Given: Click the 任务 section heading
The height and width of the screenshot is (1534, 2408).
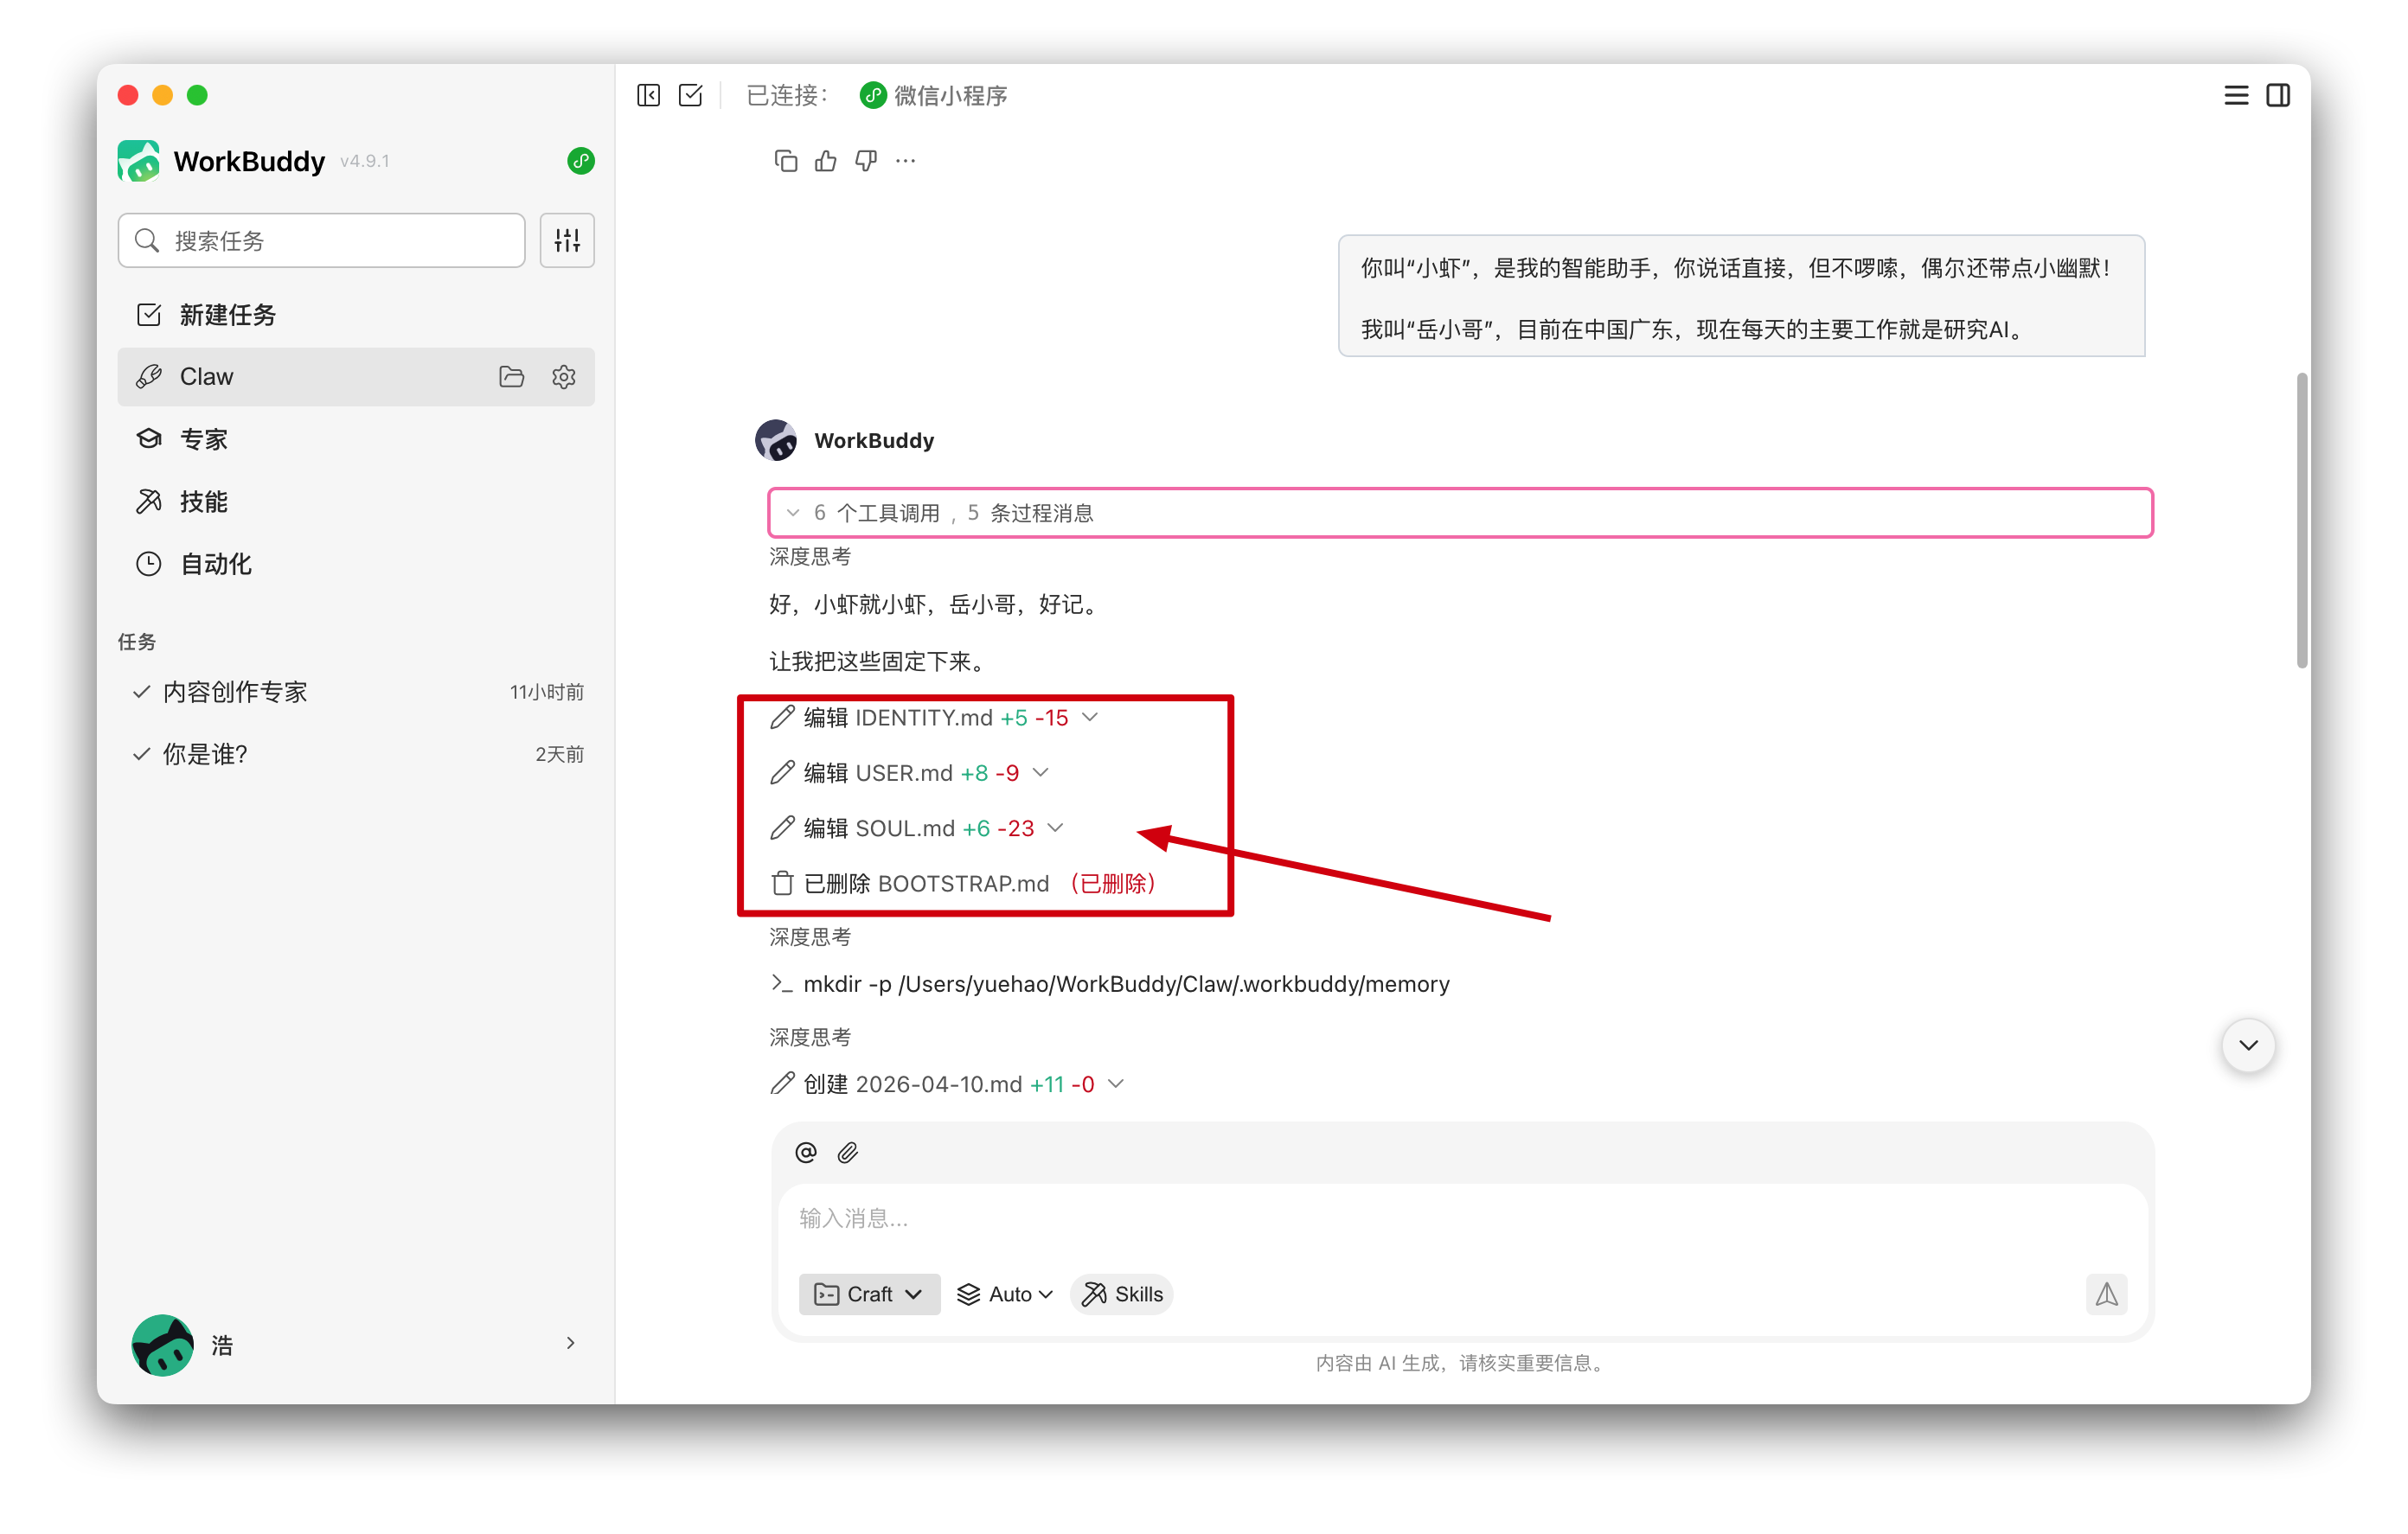Looking at the screenshot, I should 137,642.
